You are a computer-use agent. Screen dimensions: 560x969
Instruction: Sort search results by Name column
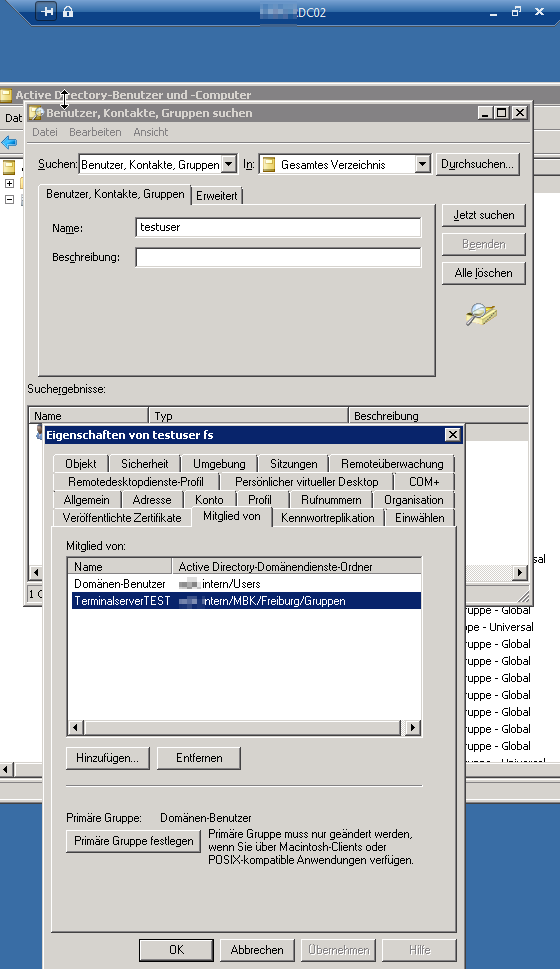tap(88, 415)
